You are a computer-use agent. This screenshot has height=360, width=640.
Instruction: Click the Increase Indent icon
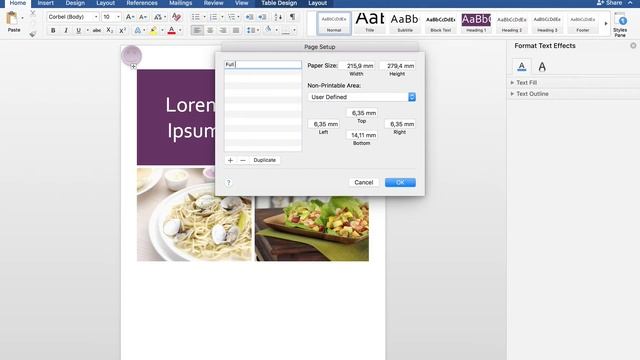(x=262, y=17)
